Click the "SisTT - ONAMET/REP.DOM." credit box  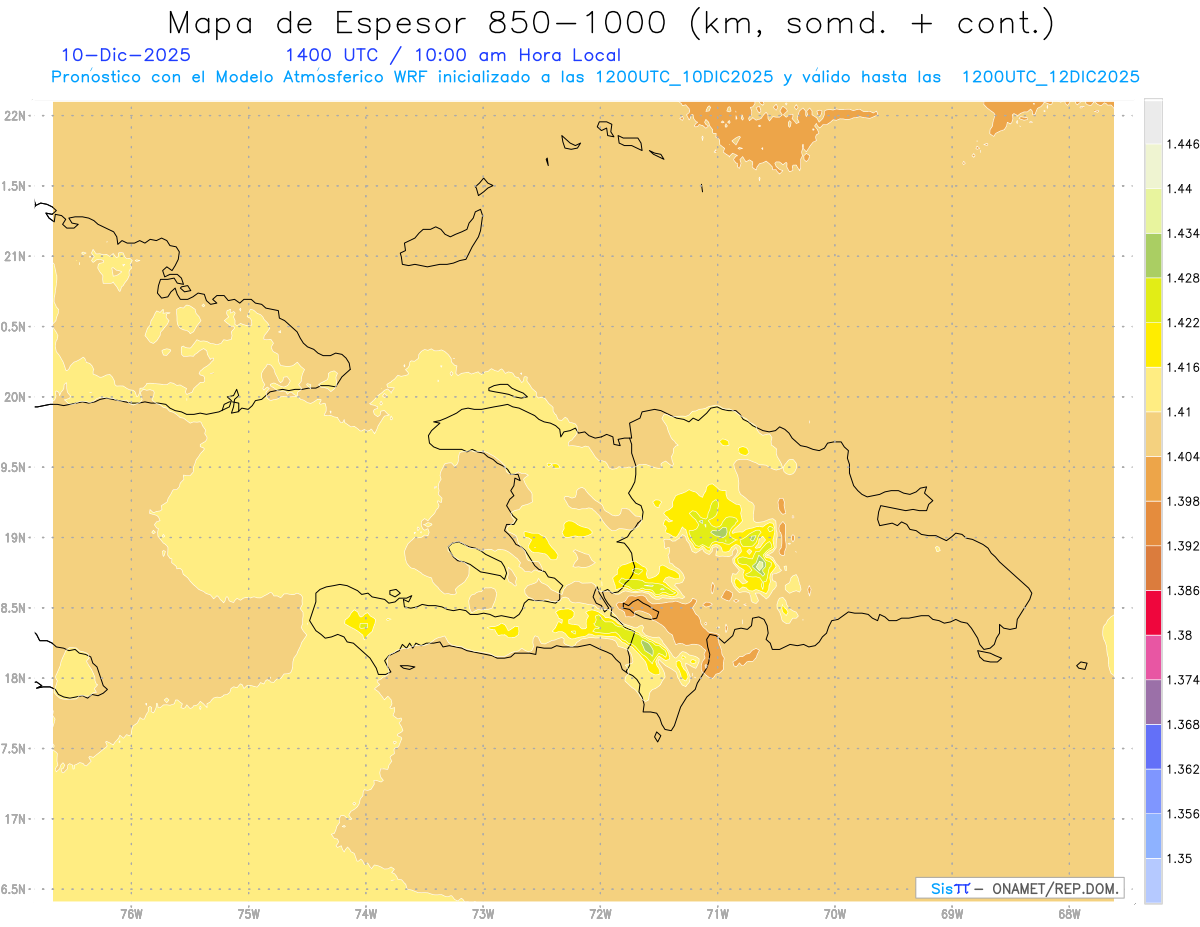click(1020, 888)
